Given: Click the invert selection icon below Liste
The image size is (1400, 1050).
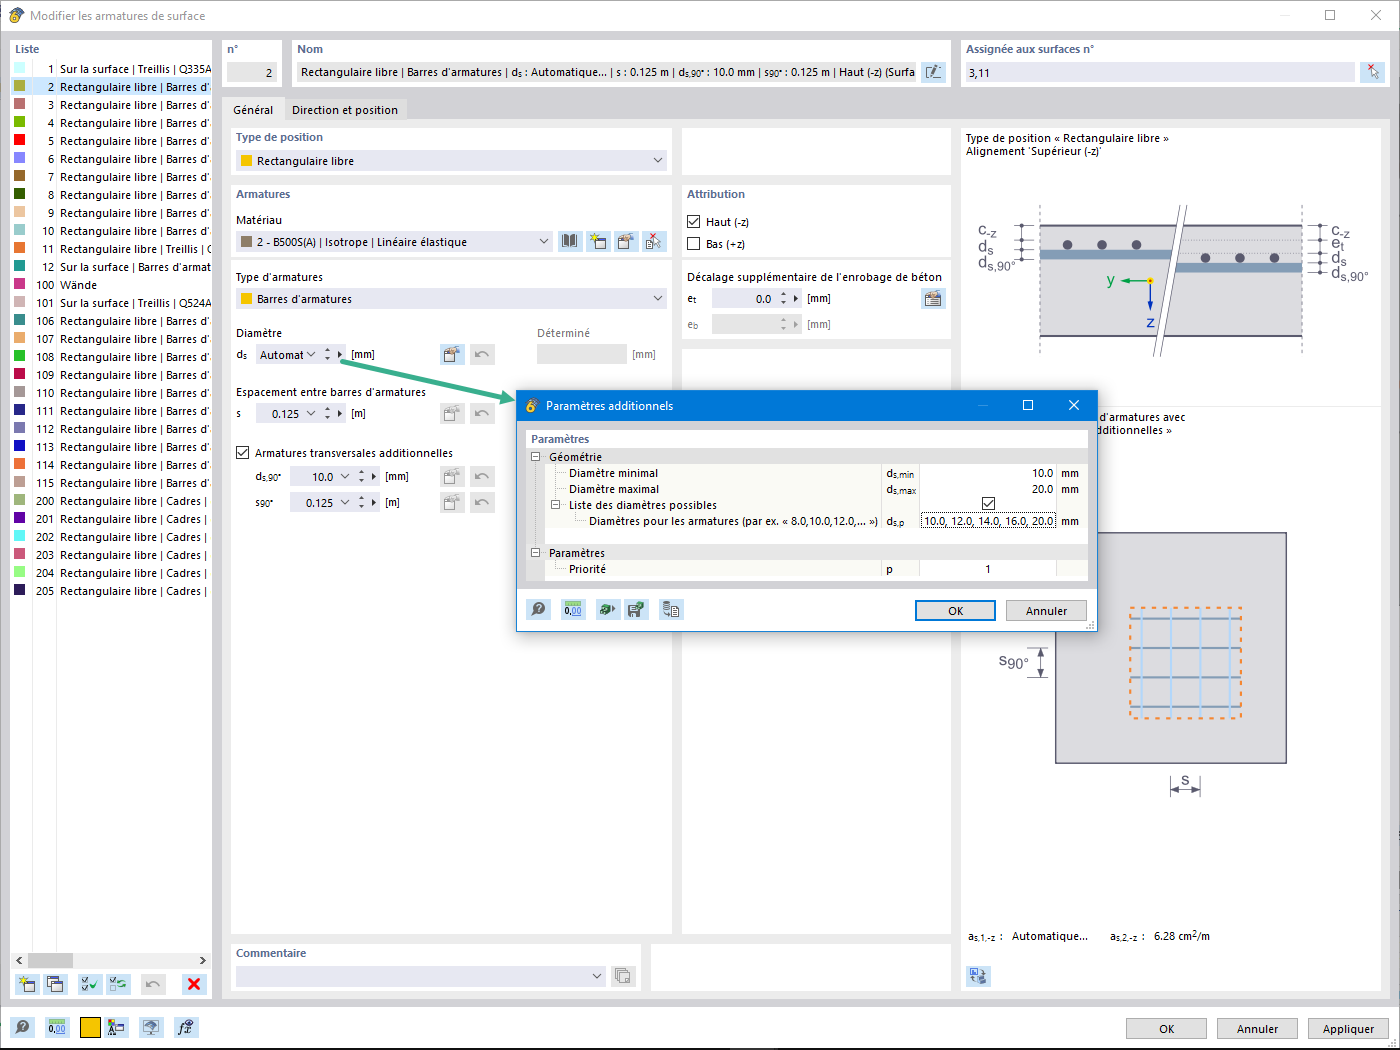Looking at the screenshot, I should [118, 984].
